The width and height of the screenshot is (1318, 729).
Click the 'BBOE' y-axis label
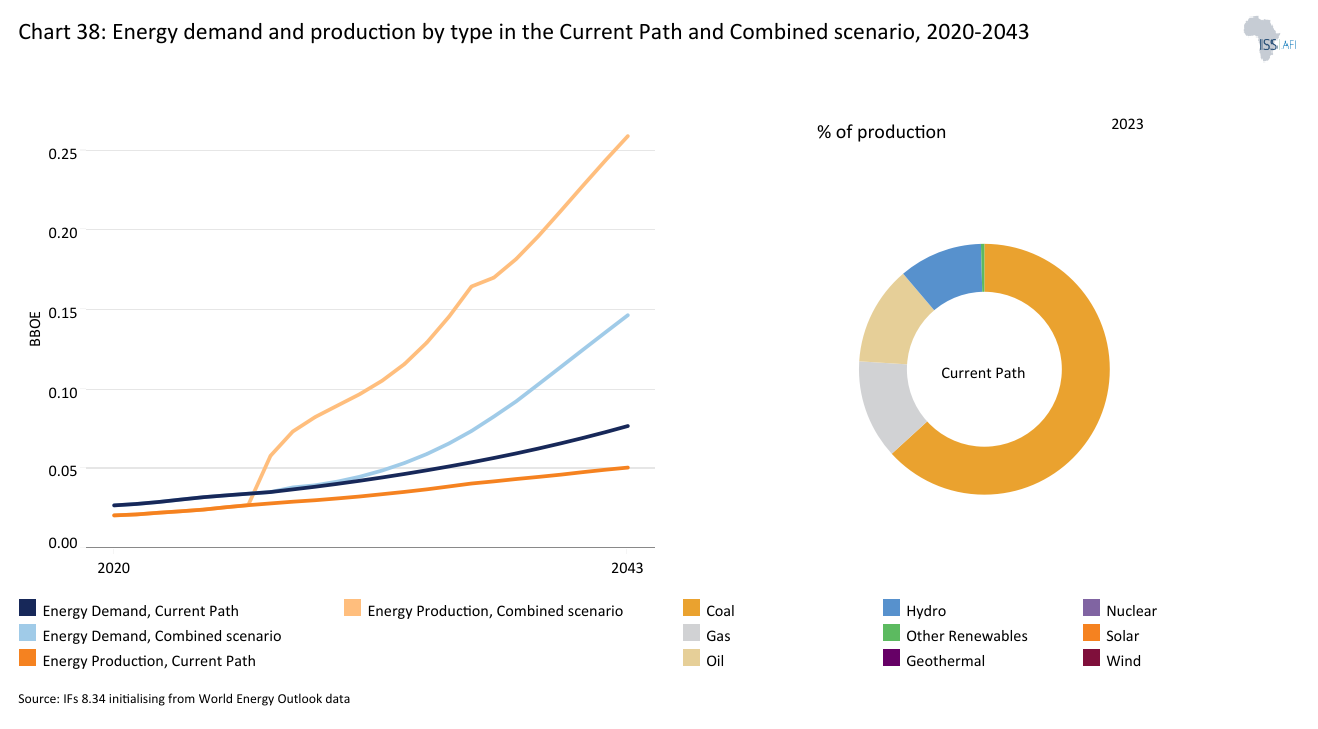pyautogui.click(x=35, y=327)
